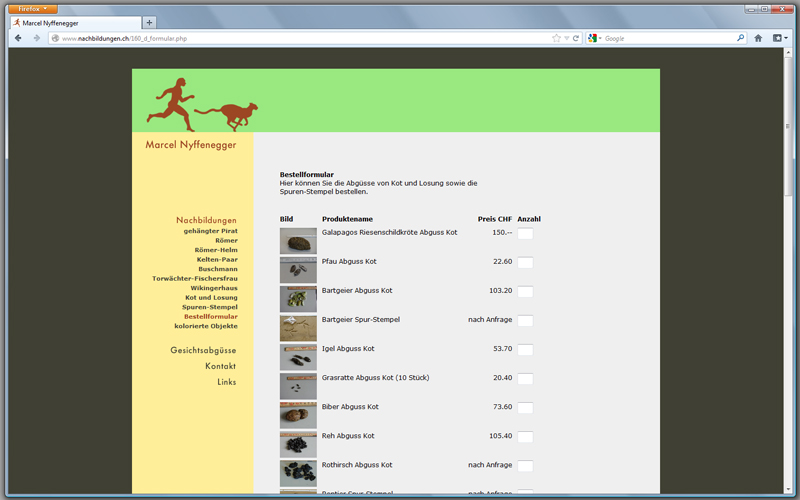Select the Marcel Nyffenegger tab
The image size is (800, 500).
coord(75,22)
